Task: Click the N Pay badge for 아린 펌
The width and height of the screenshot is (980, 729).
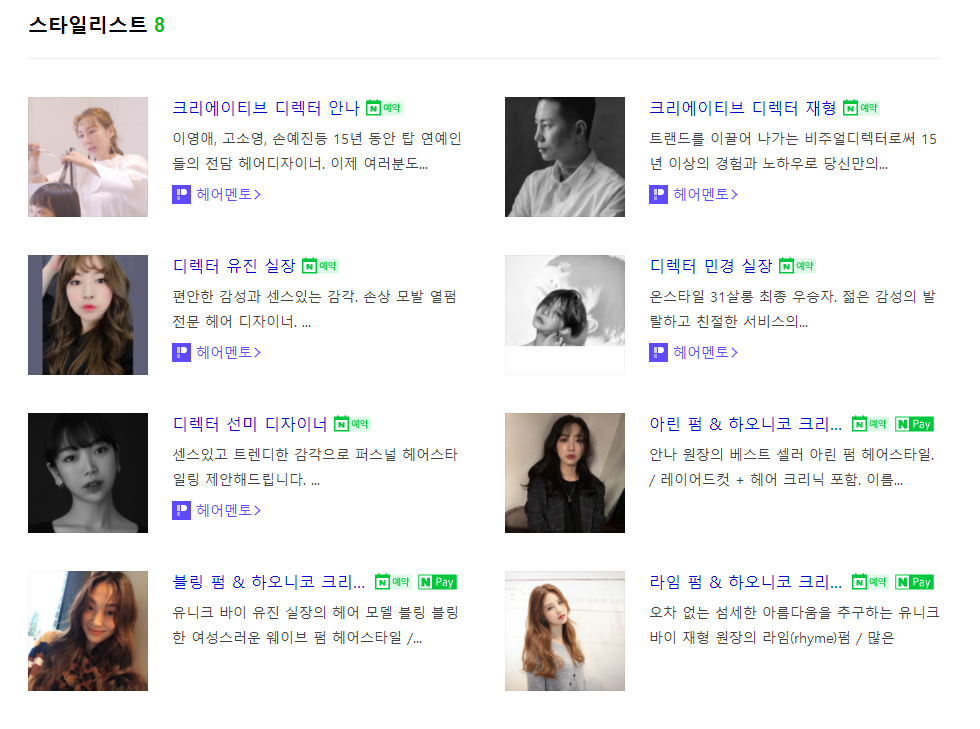Action: 914,424
